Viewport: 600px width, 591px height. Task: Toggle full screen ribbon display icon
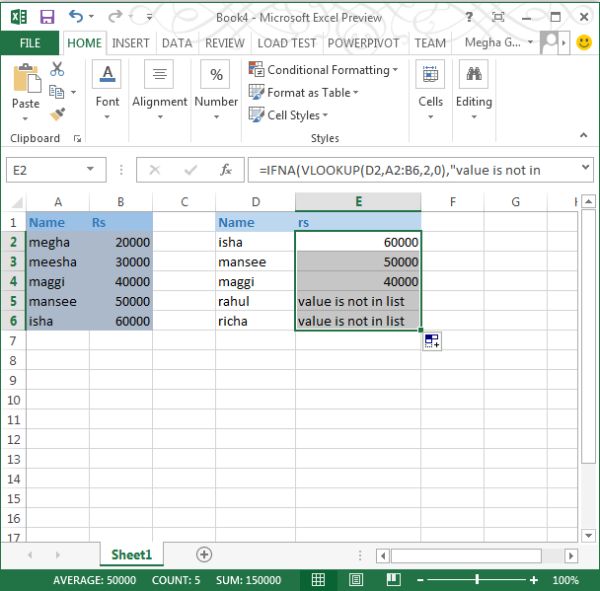tap(498, 17)
